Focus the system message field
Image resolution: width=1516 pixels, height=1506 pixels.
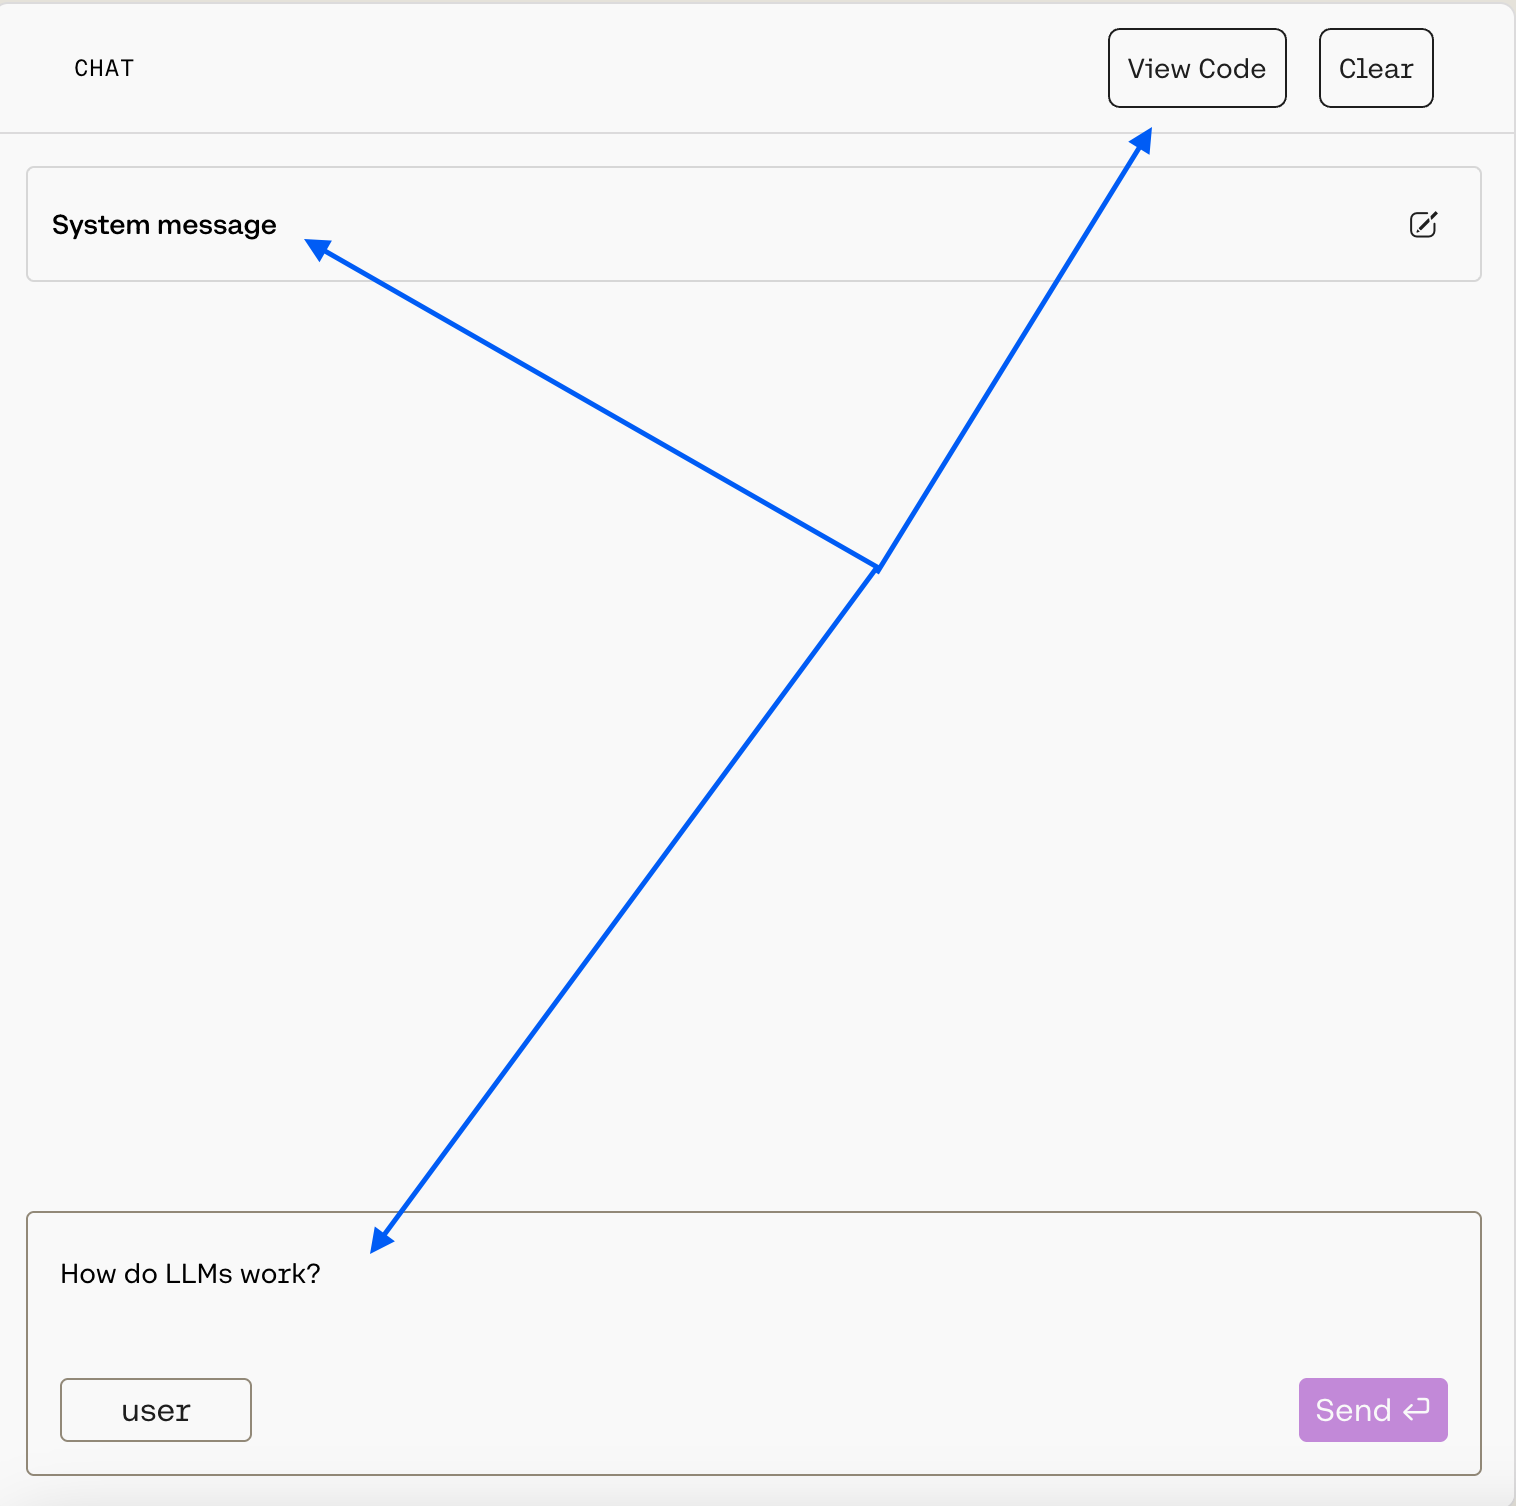700,225
